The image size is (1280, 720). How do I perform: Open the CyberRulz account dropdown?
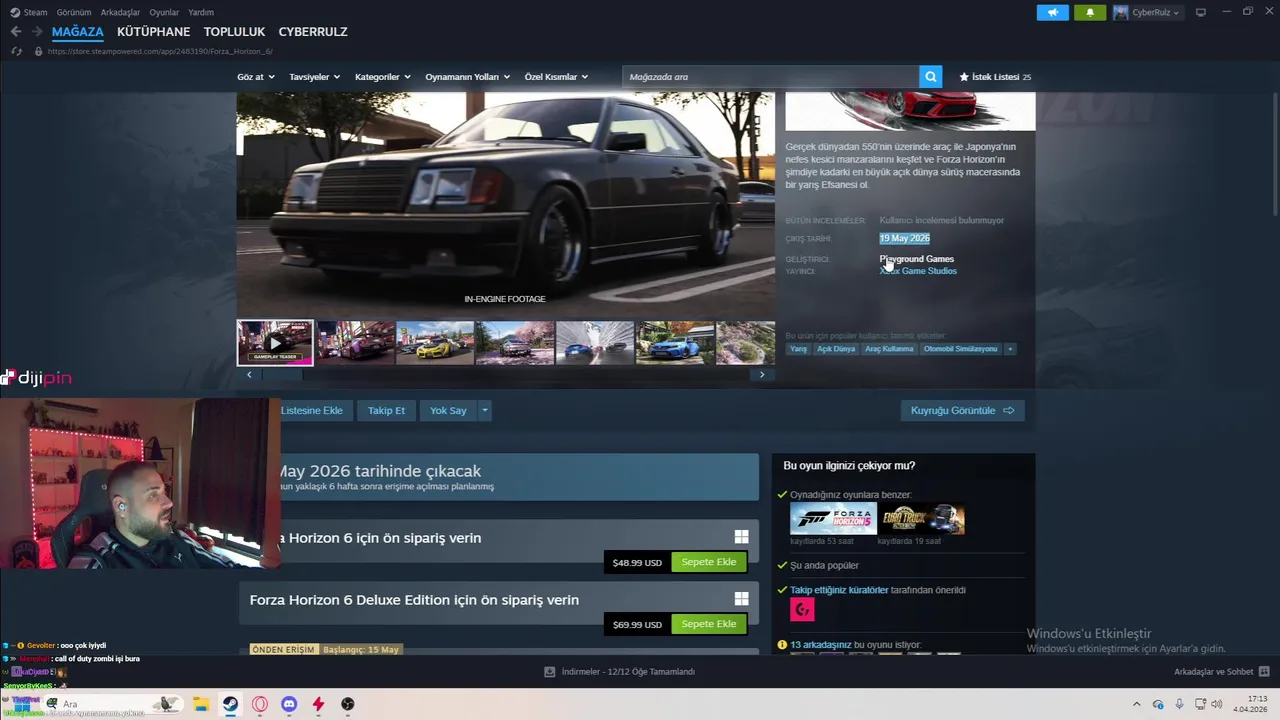coord(1147,13)
